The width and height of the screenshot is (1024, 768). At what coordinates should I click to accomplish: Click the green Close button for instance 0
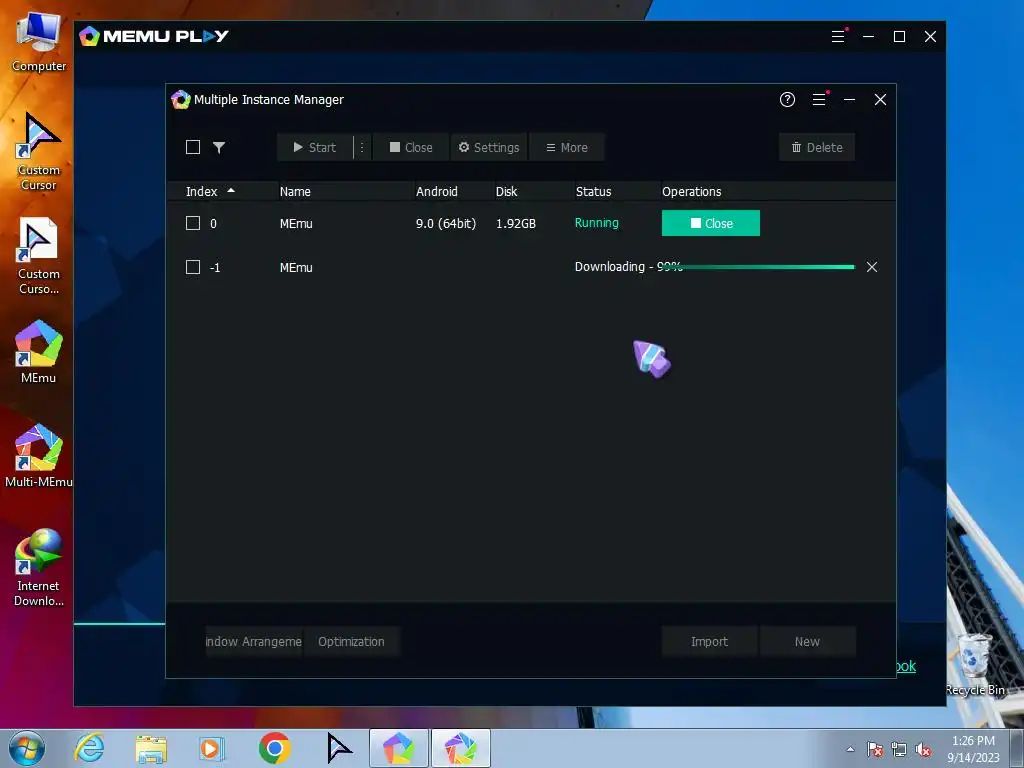pos(711,223)
